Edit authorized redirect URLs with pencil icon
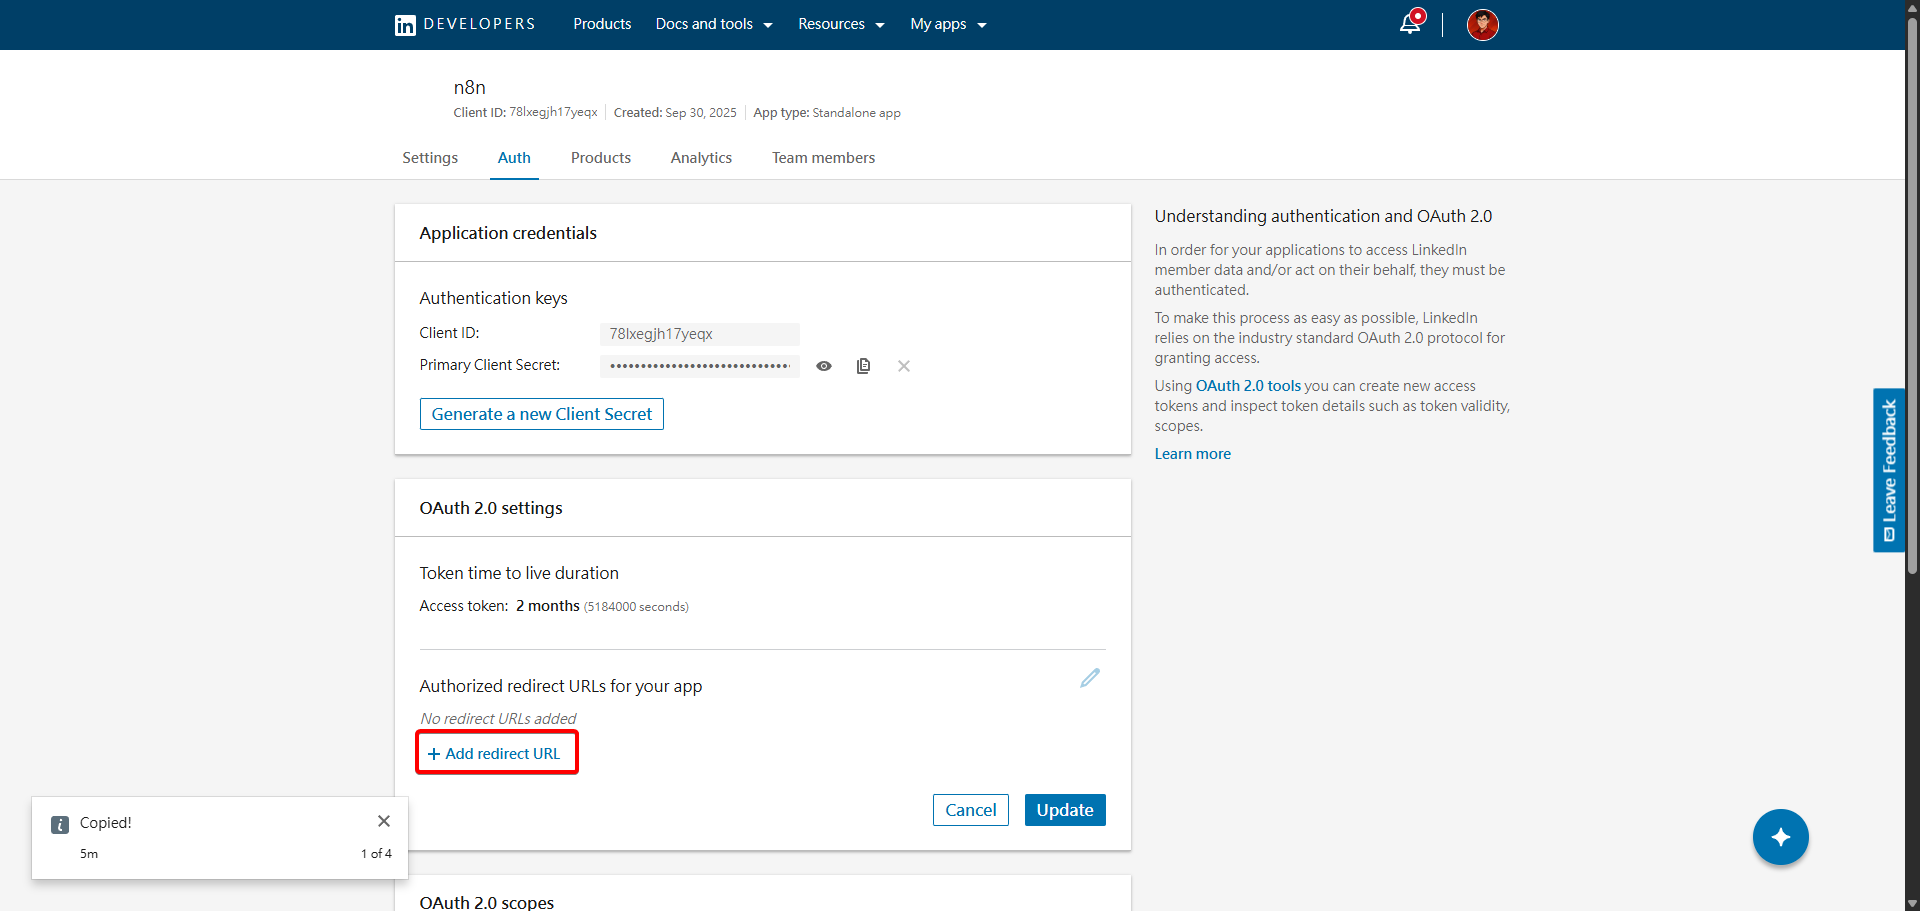This screenshot has height=911, width=1920. 1089,678
